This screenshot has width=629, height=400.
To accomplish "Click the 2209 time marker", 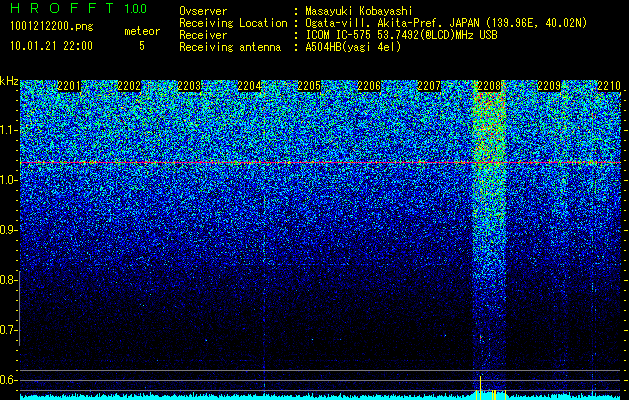I will [549, 86].
